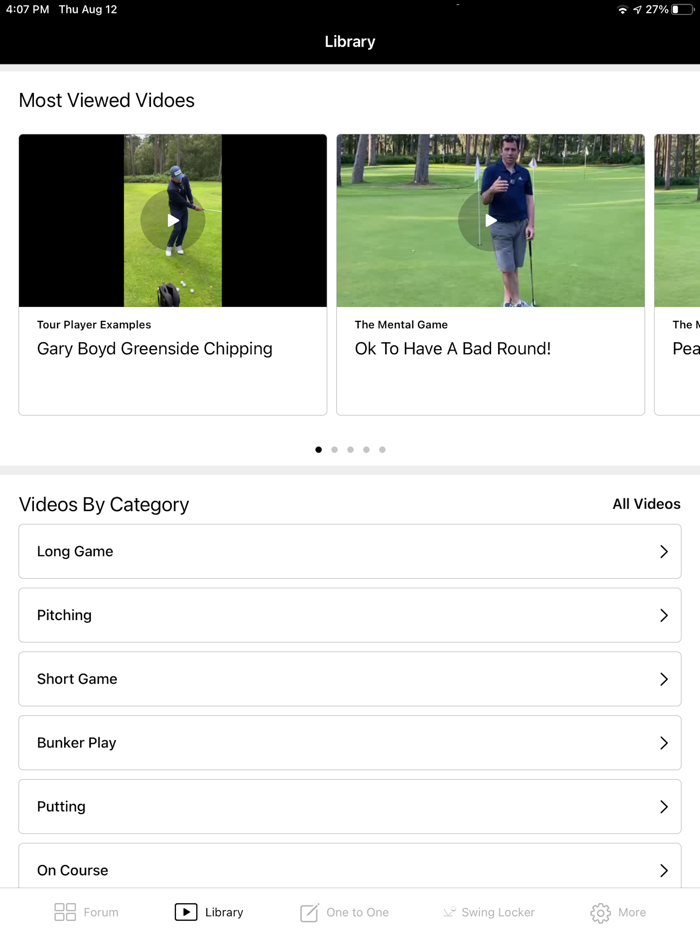The width and height of the screenshot is (700, 934).
Task: Open the On Course category row
Action: pyautogui.click(x=349, y=868)
